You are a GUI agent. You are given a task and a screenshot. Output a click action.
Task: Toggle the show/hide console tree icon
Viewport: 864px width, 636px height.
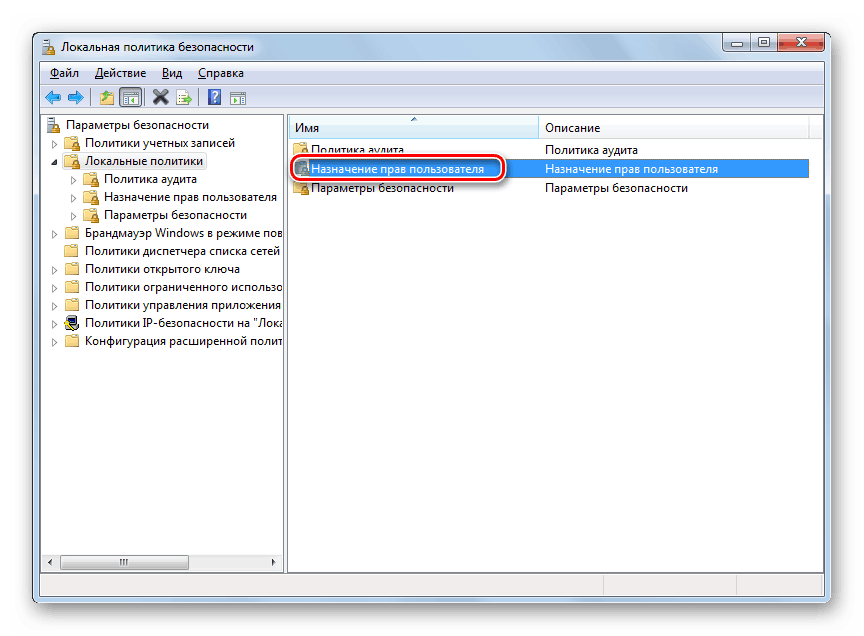131,98
